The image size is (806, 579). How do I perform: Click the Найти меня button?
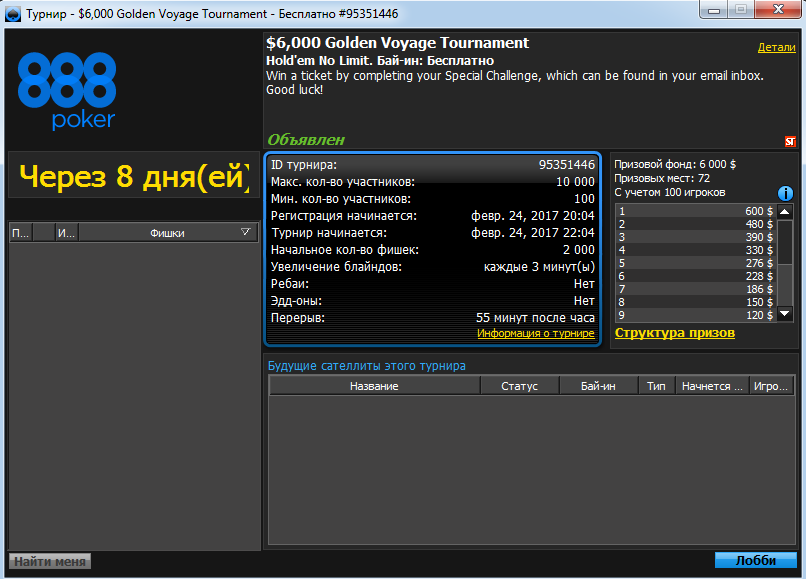tap(50, 562)
